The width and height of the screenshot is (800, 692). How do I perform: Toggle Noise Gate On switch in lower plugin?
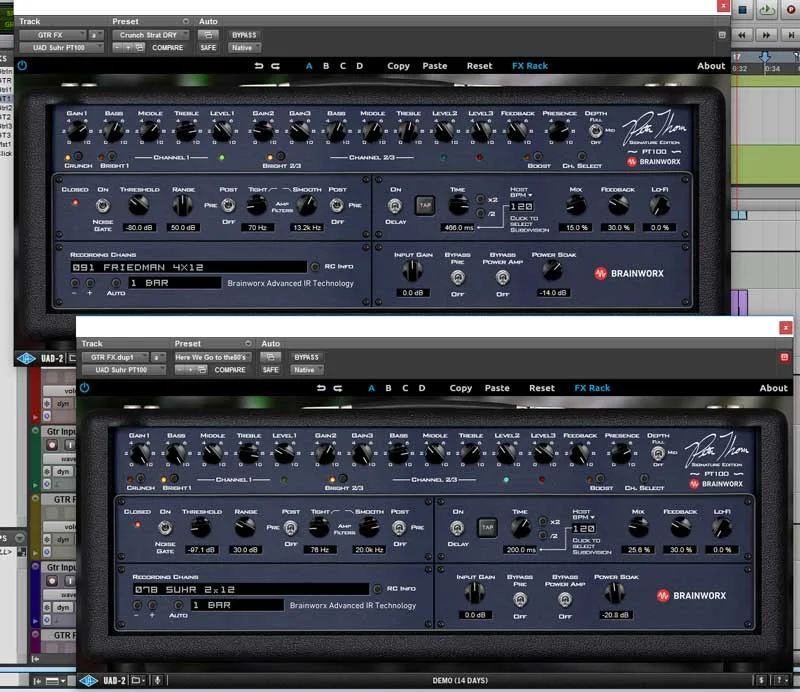(x=165, y=528)
